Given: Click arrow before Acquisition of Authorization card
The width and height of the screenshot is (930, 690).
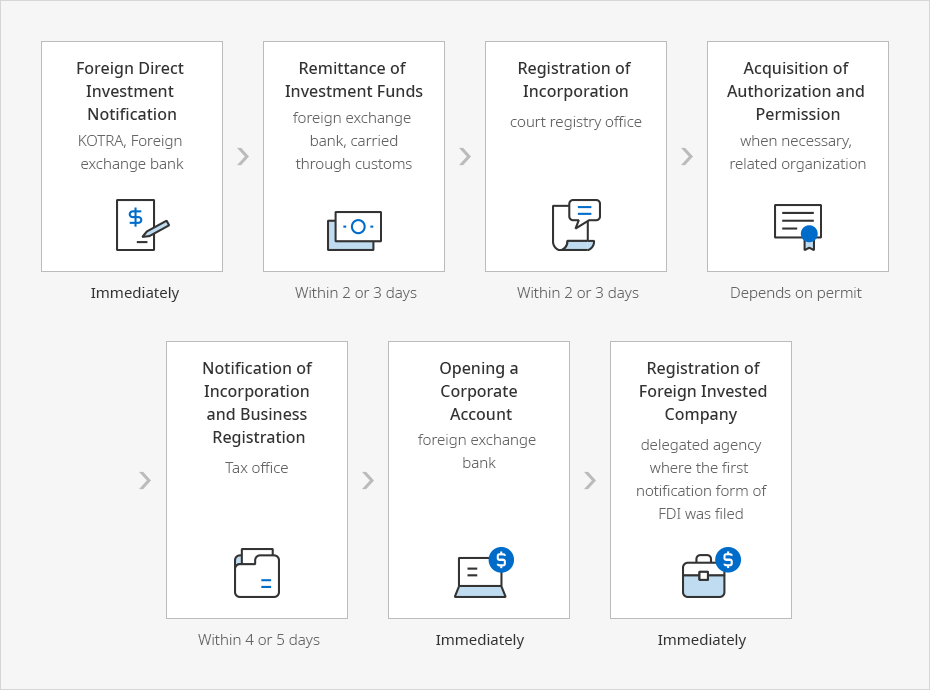Looking at the screenshot, I should (x=687, y=157).
